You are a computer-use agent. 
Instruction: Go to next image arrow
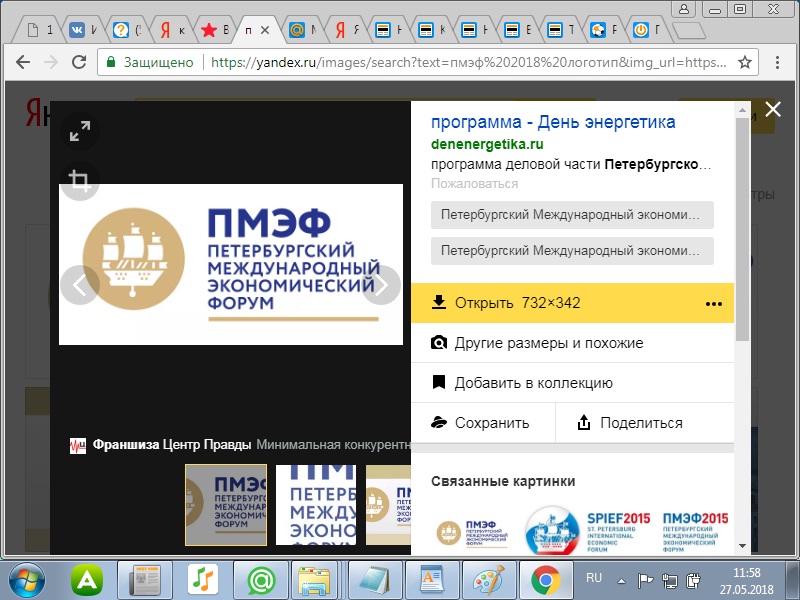[x=382, y=285]
